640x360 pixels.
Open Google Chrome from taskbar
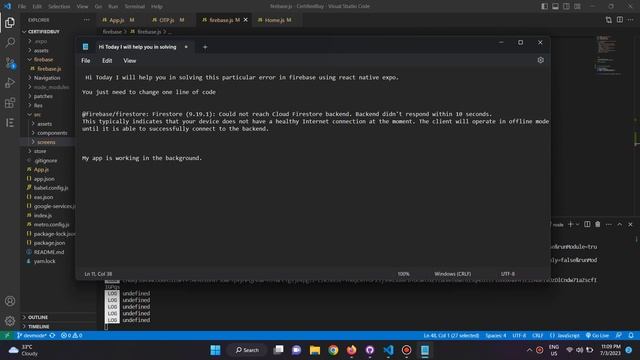333,350
